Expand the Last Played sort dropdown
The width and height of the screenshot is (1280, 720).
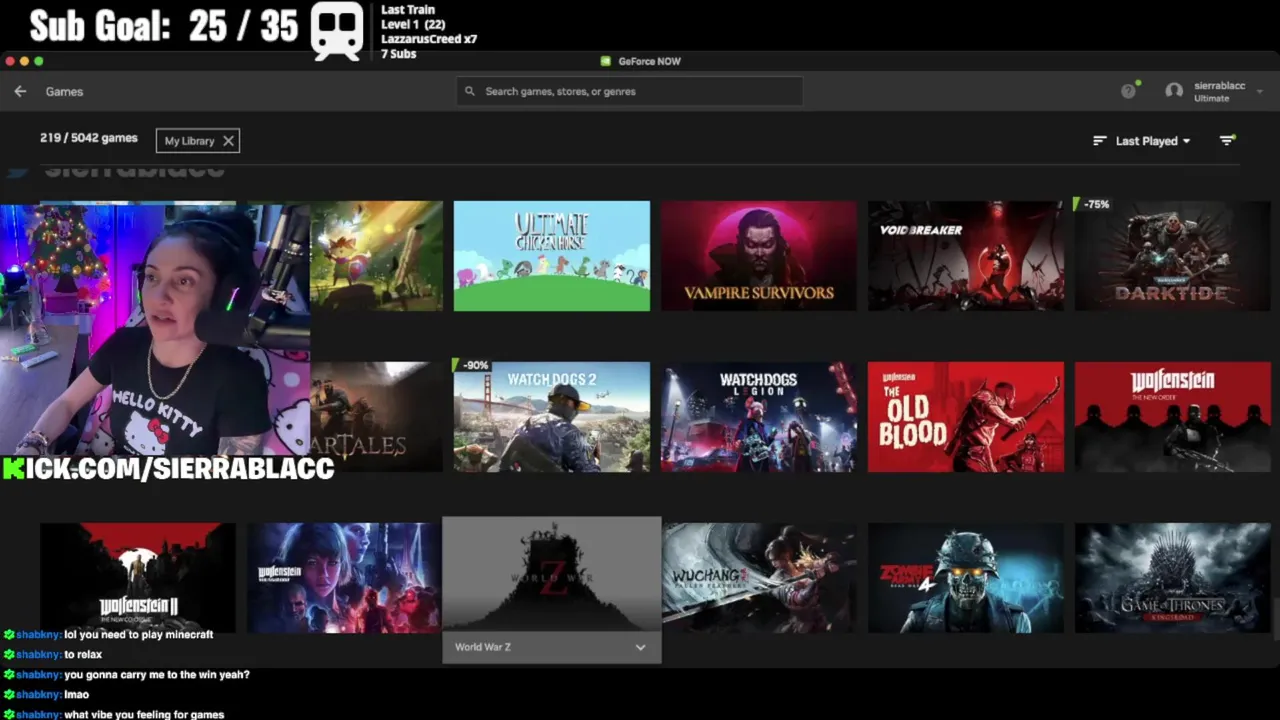click(x=1153, y=141)
